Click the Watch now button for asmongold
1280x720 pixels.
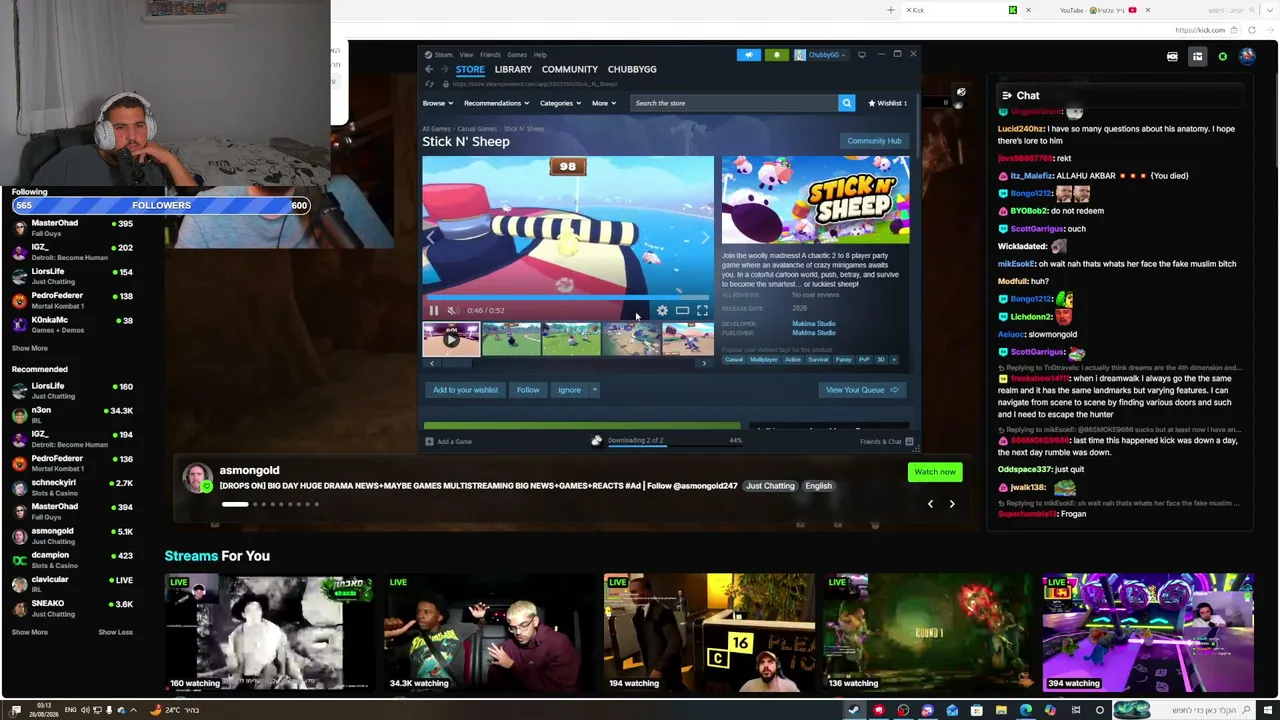point(935,472)
